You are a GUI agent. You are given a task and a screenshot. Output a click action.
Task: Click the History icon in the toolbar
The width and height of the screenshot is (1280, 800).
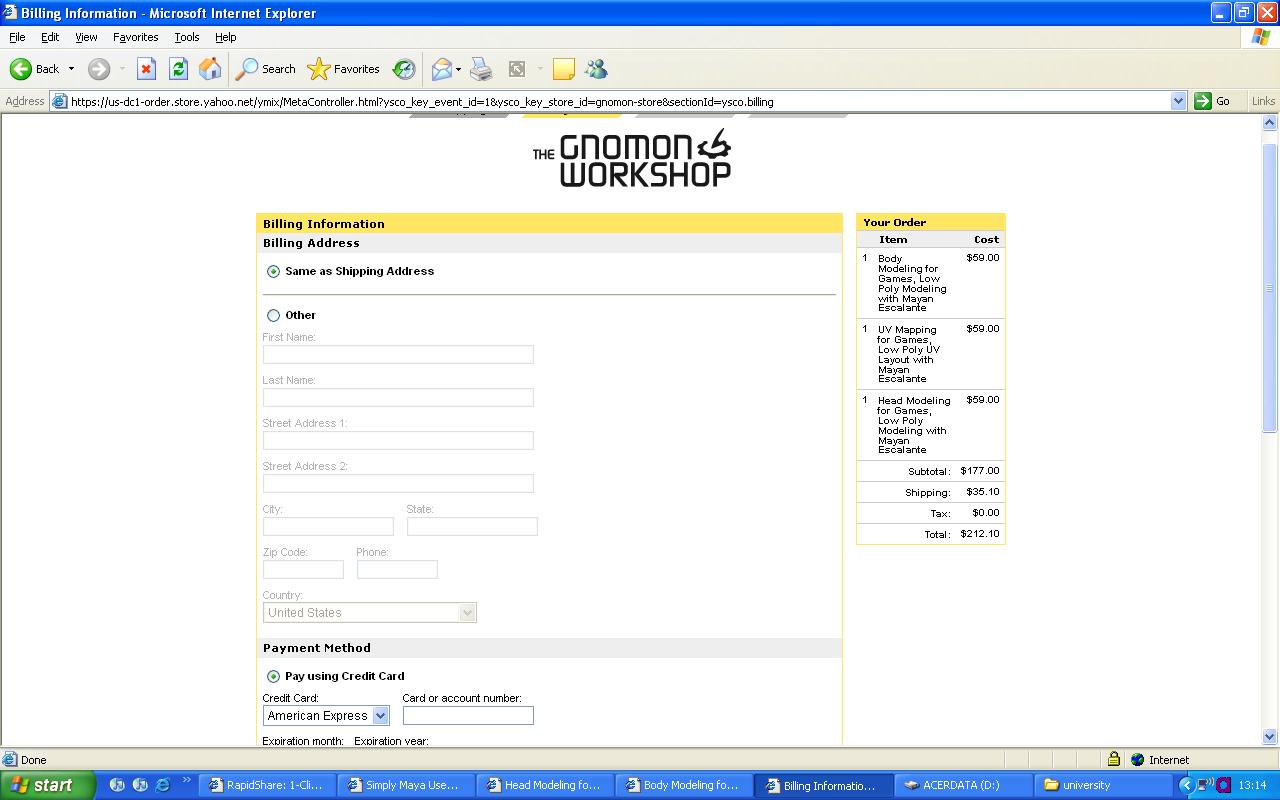[x=404, y=69]
